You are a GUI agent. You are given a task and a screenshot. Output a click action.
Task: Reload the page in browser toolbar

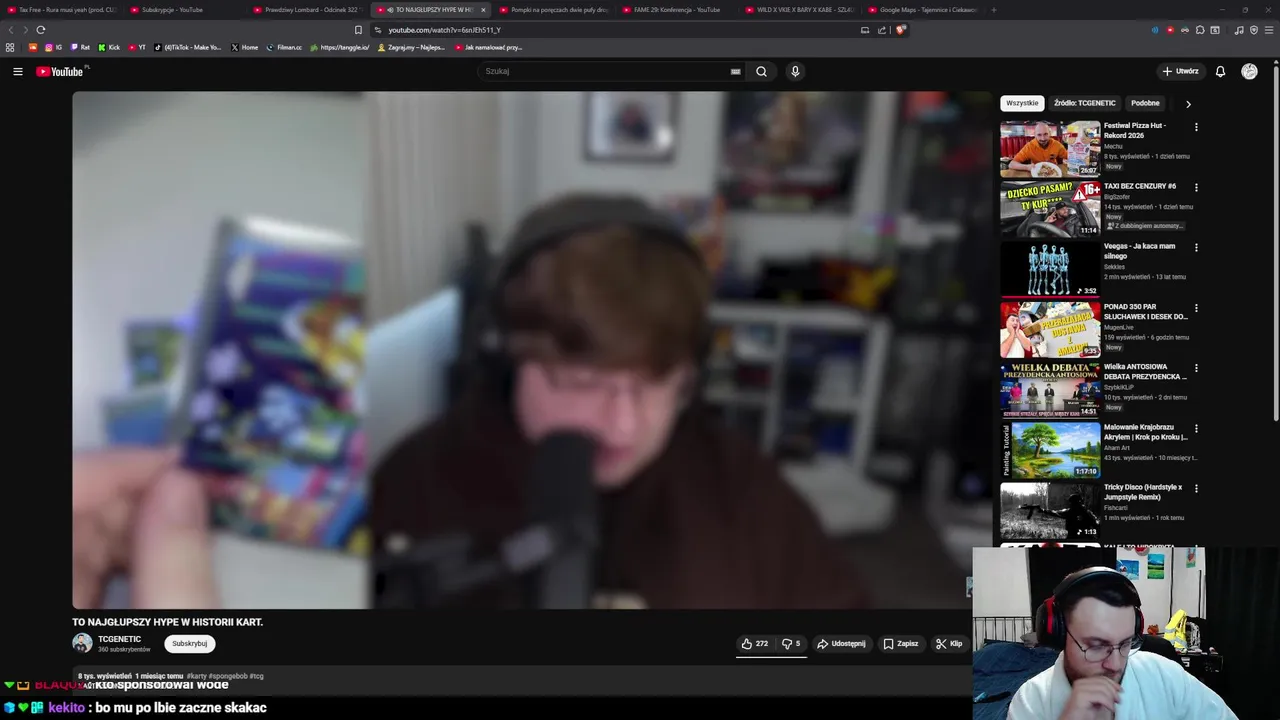click(x=41, y=30)
